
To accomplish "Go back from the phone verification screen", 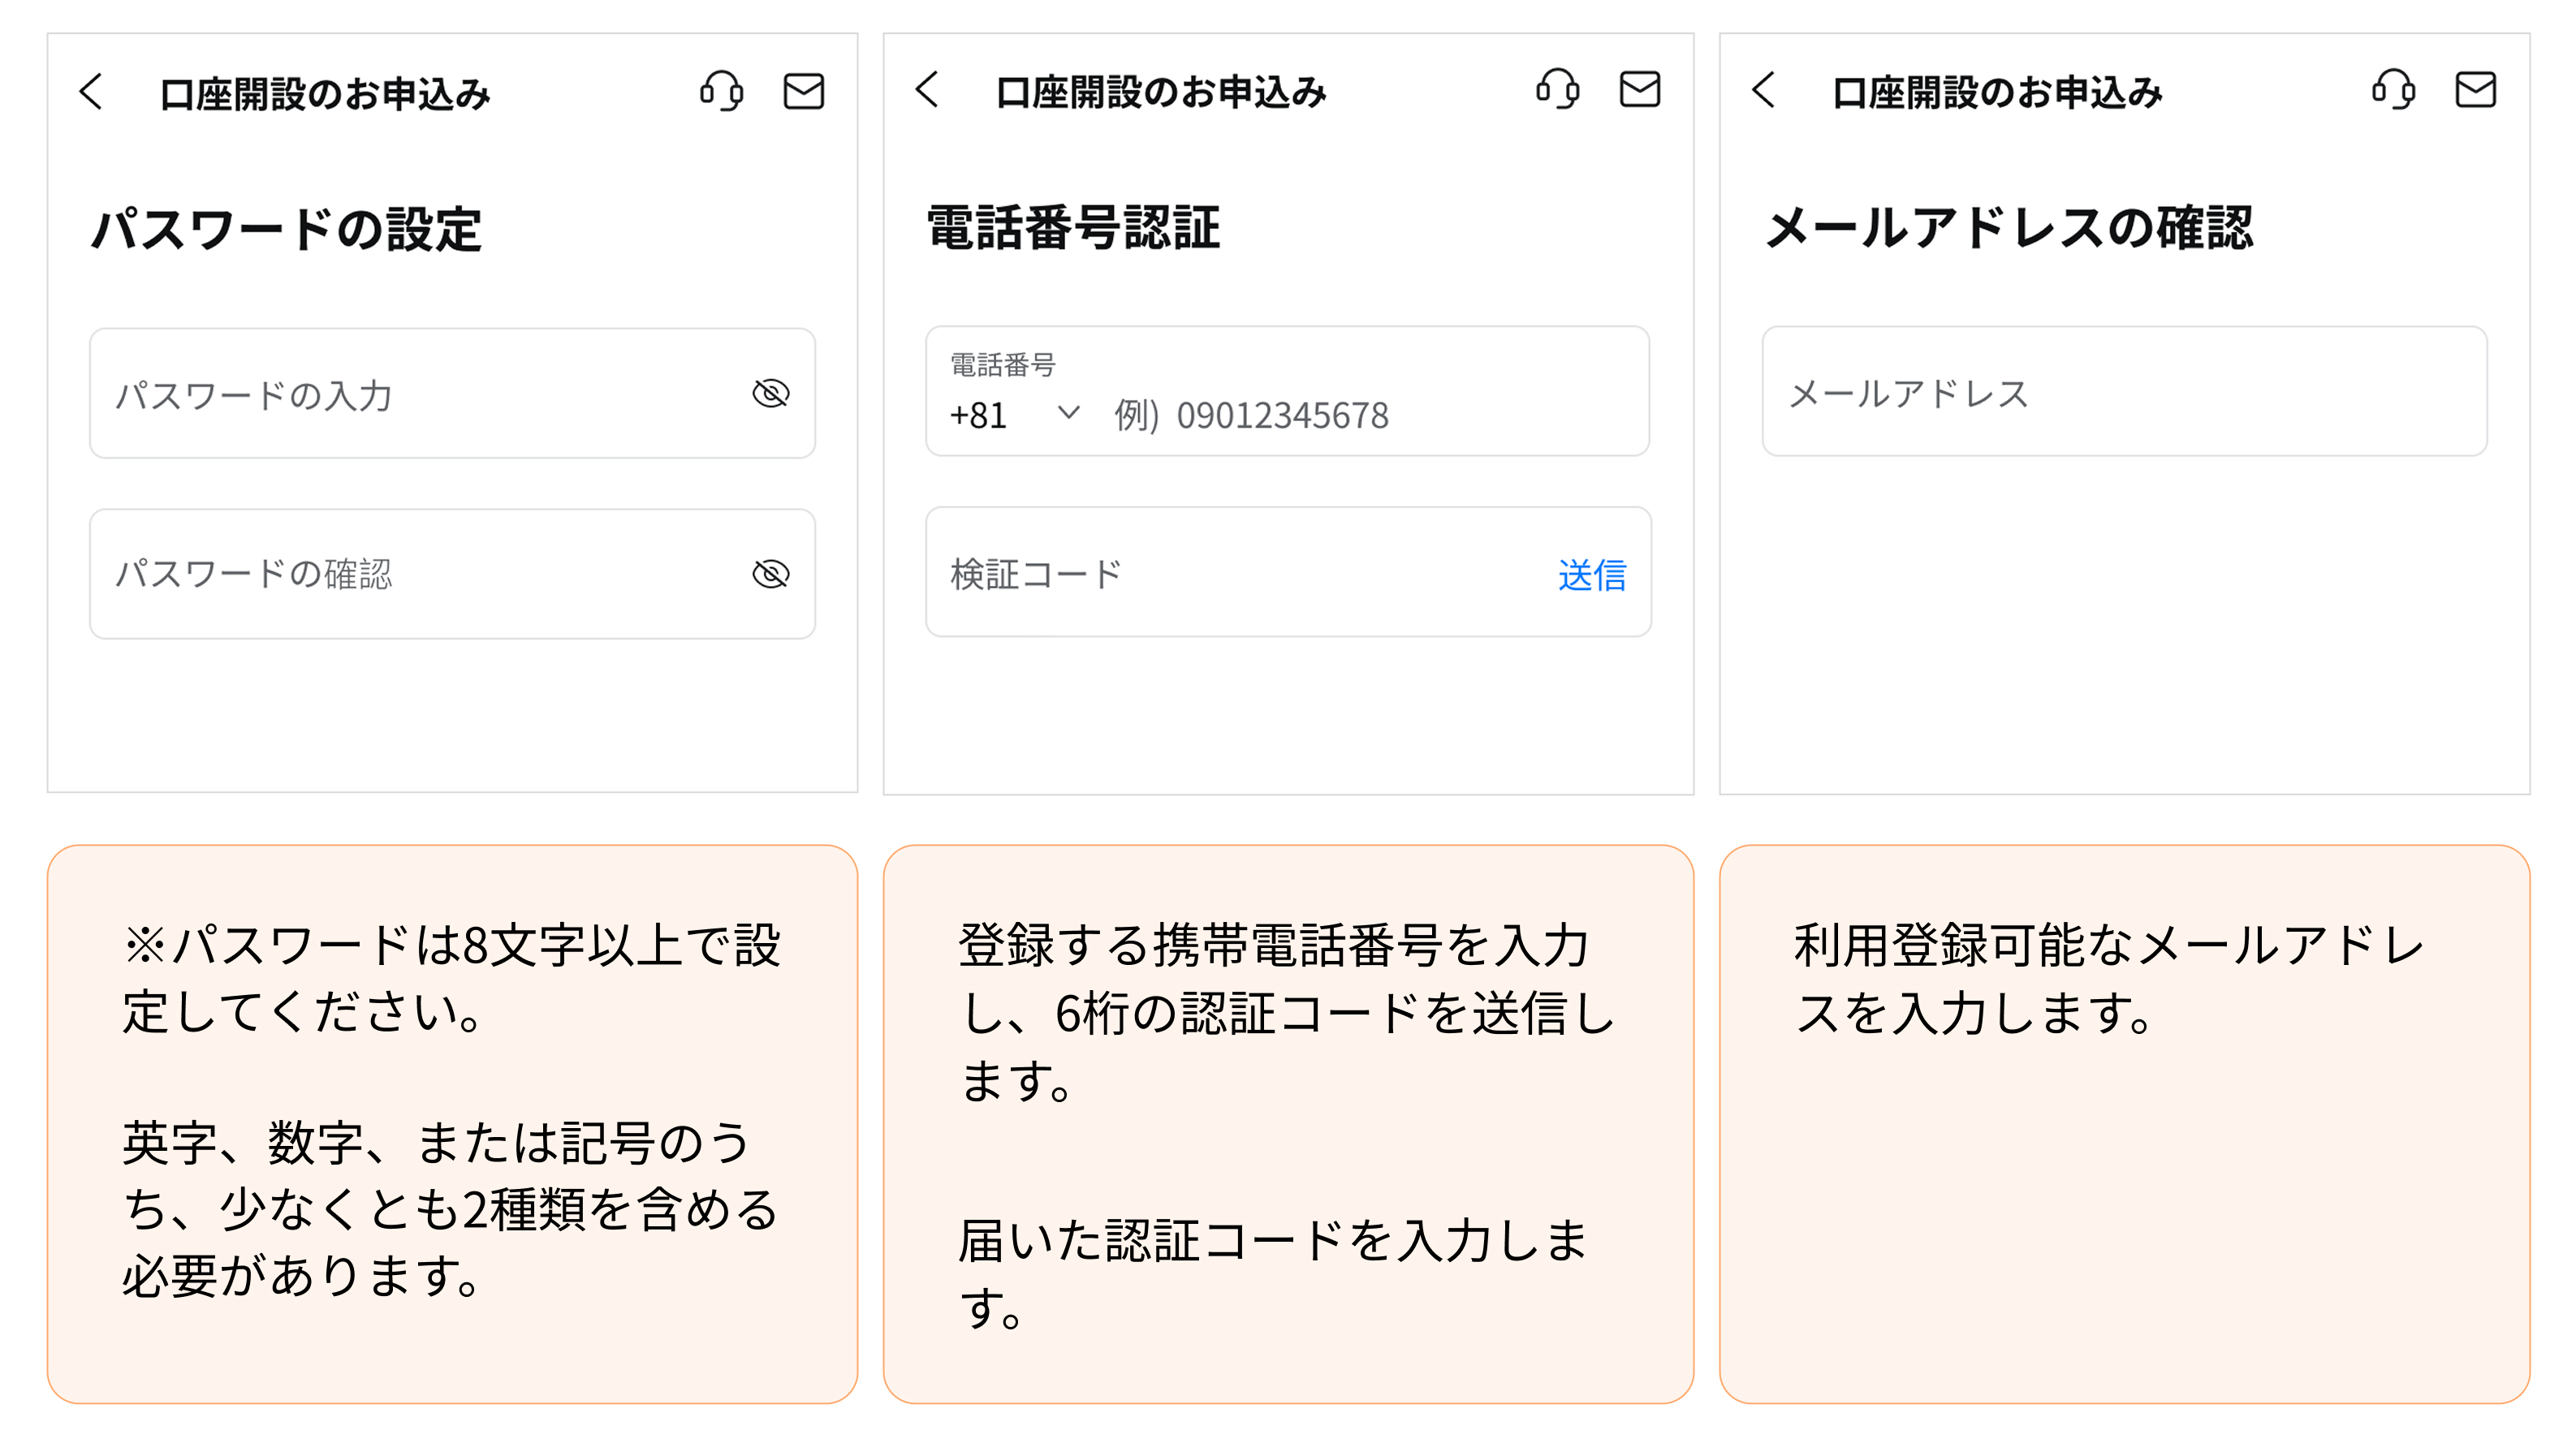I will coord(927,90).
